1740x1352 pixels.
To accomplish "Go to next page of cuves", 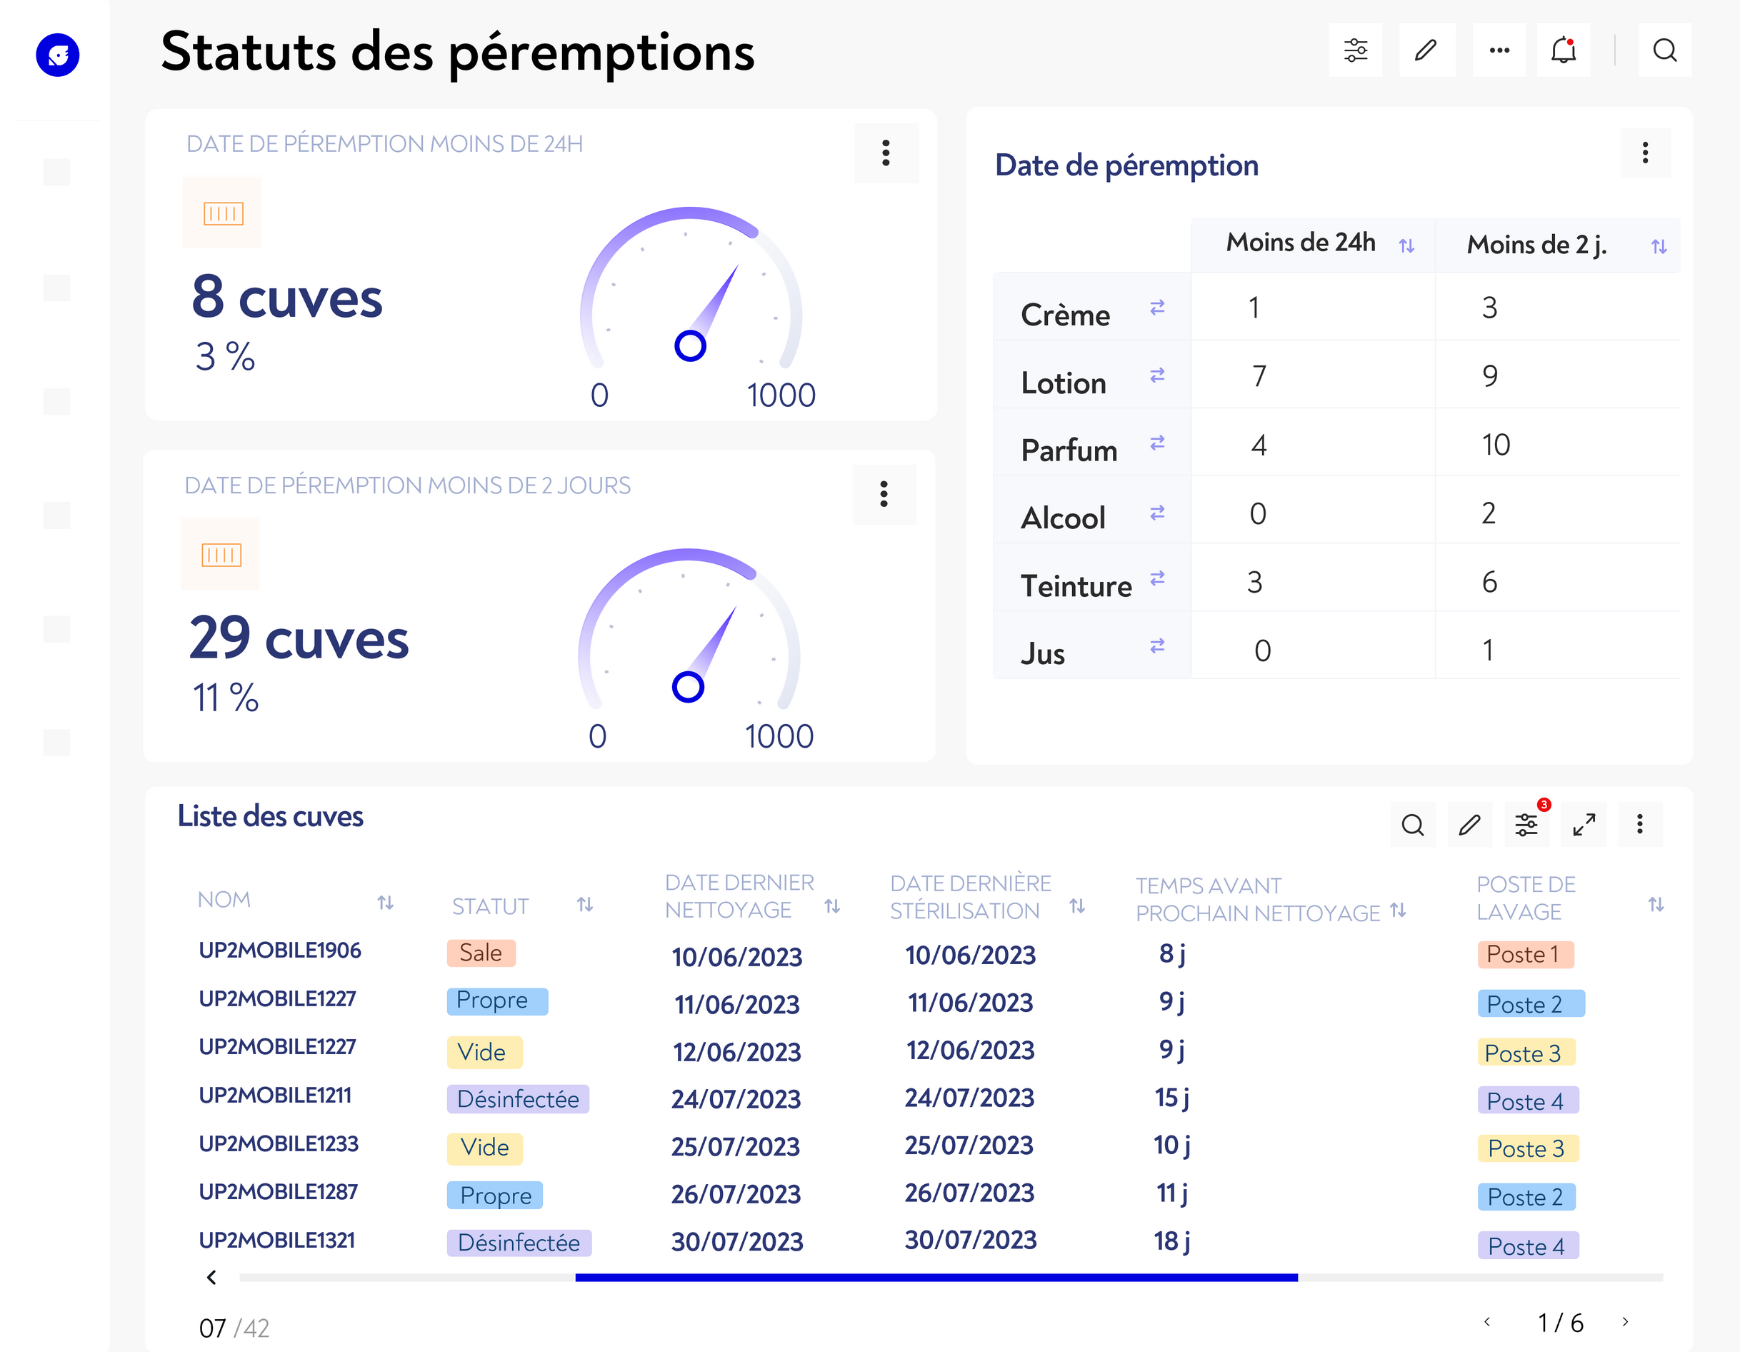I will pos(1625,1322).
